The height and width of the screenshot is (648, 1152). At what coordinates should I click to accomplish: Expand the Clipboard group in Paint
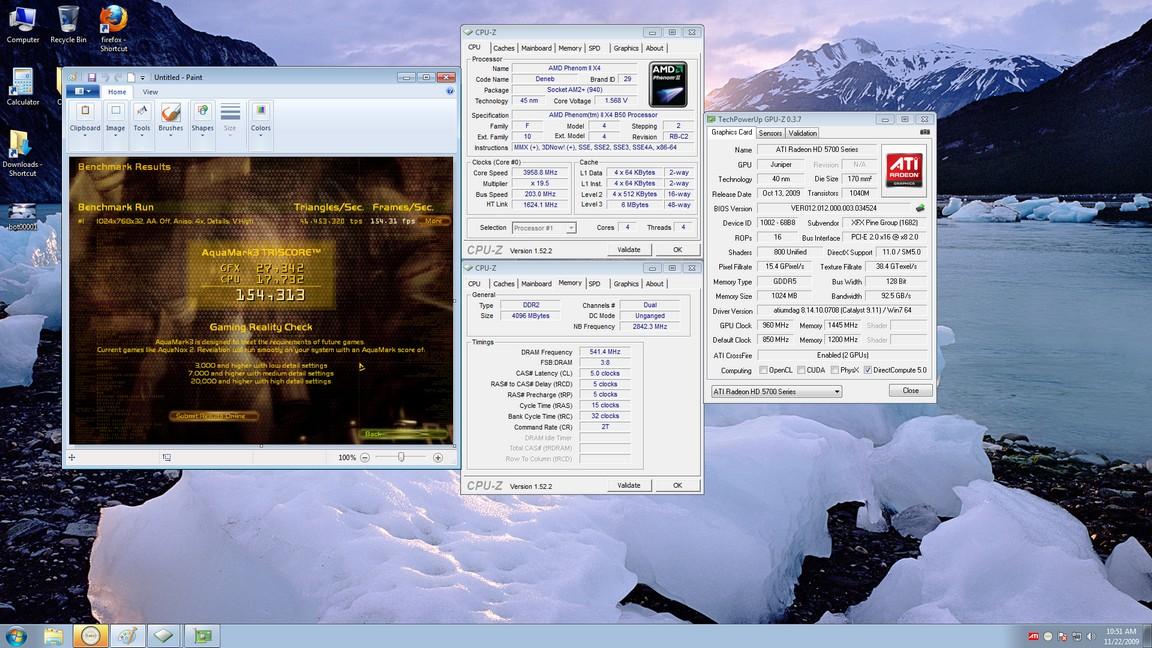85,121
